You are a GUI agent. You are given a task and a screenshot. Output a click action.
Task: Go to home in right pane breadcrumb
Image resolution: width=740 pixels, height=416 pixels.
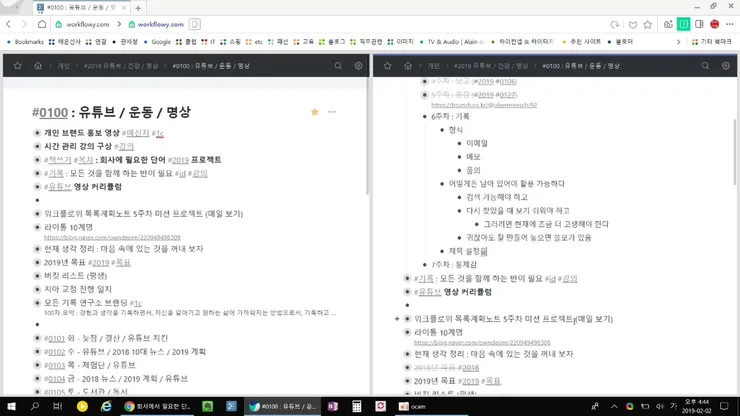[408, 66]
